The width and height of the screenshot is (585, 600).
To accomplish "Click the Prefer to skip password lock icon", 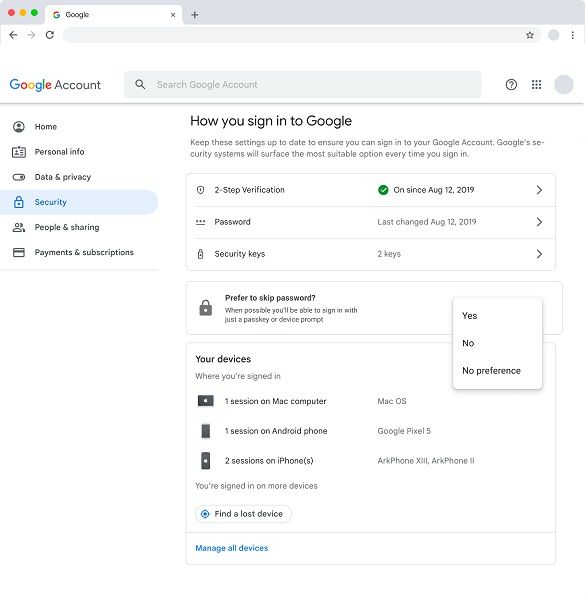I will pos(205,308).
